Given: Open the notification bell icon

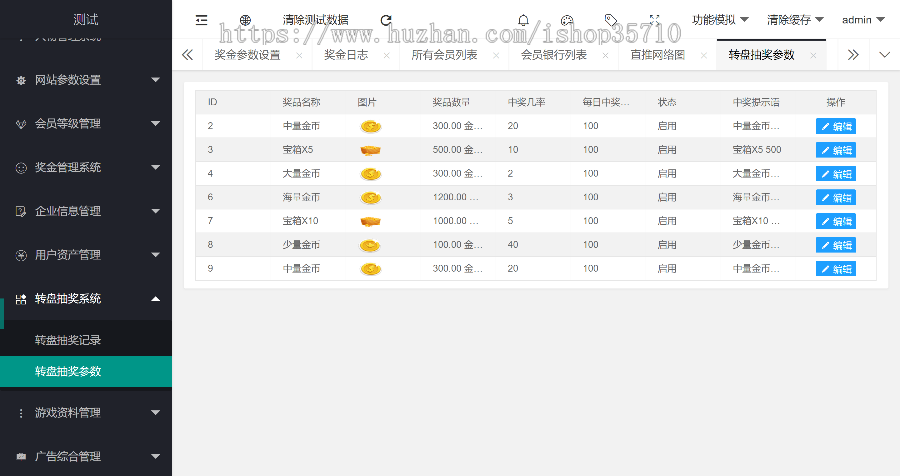Looking at the screenshot, I should (x=523, y=20).
